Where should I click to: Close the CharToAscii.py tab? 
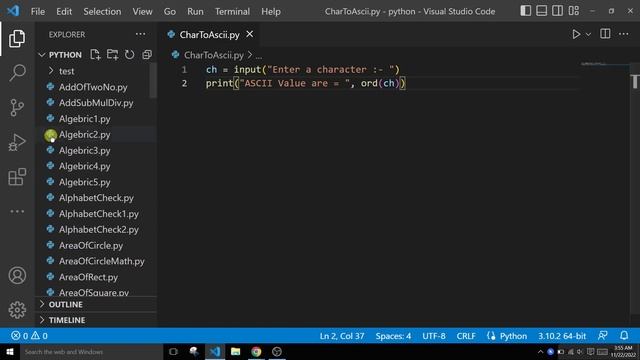pos(249,34)
